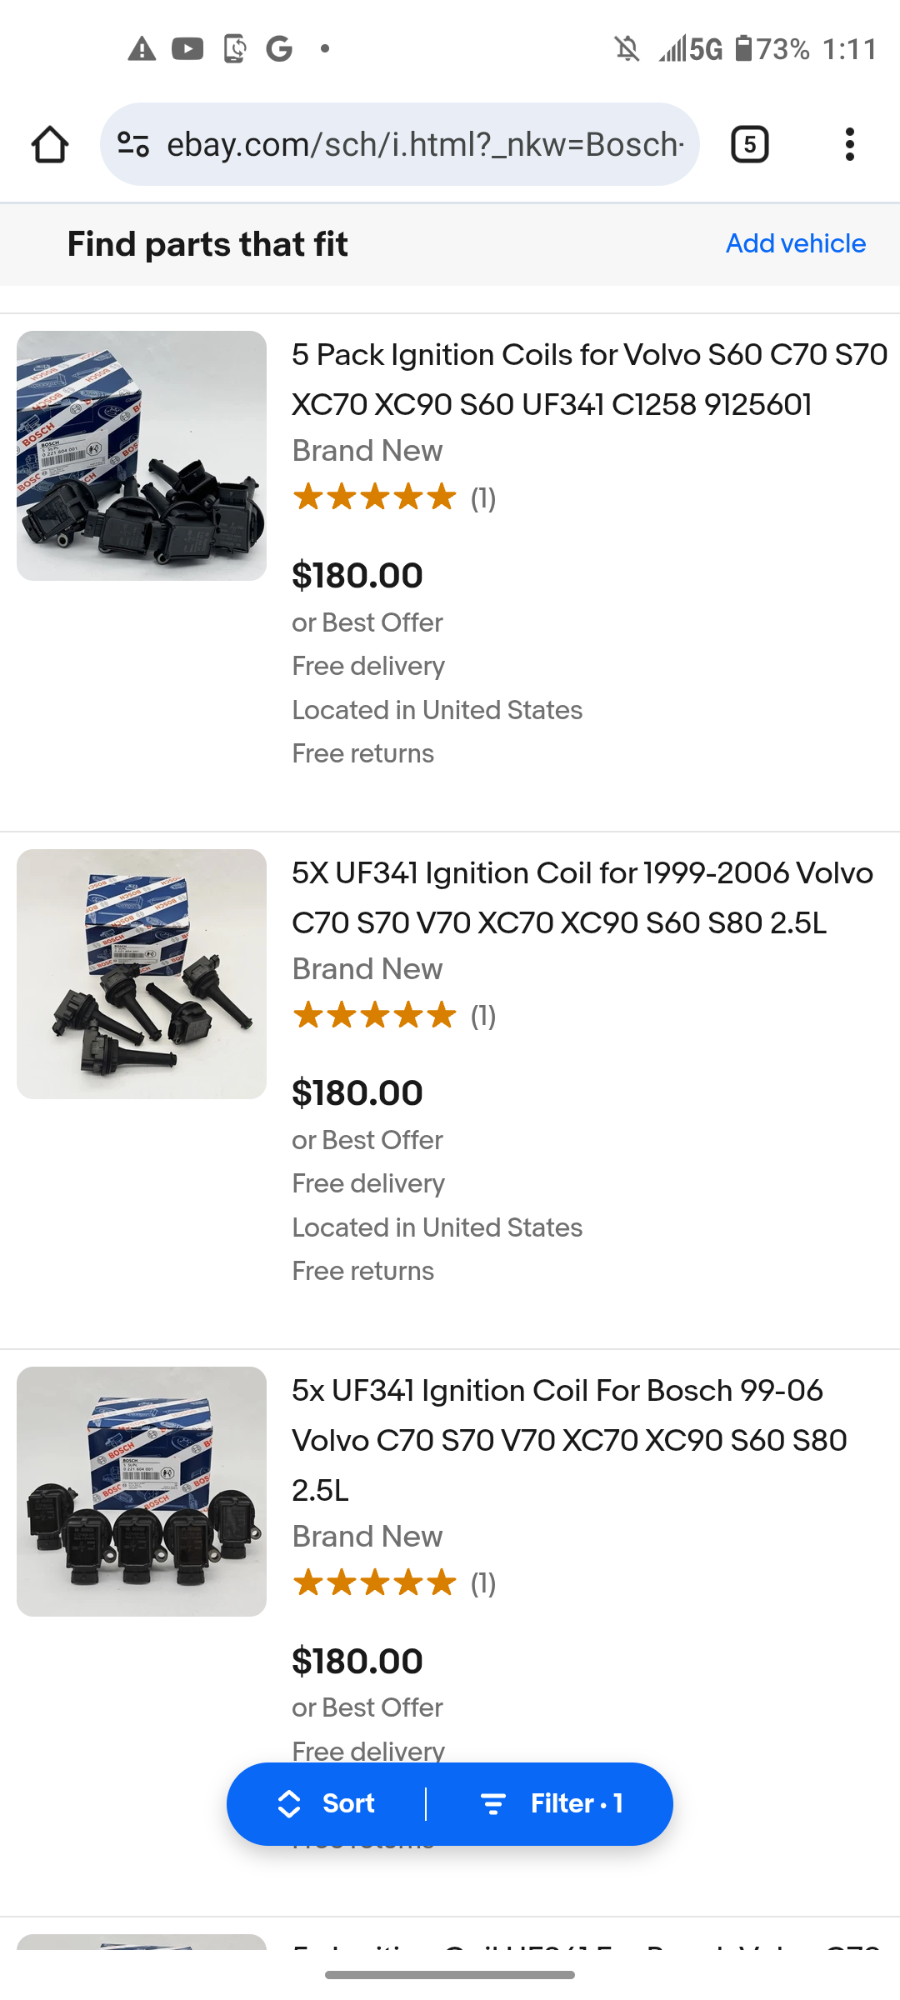
Task: Open the Sort options
Action: click(327, 1803)
